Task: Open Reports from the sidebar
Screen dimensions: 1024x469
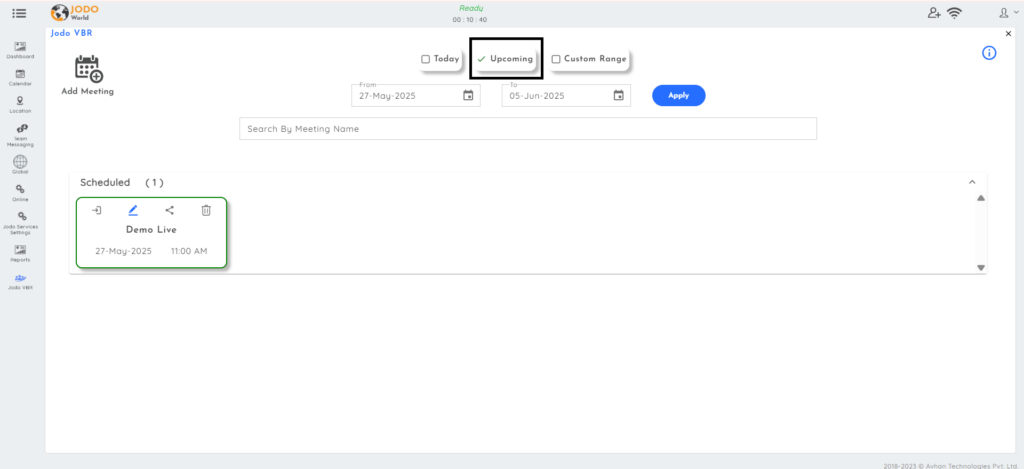Action: point(20,253)
